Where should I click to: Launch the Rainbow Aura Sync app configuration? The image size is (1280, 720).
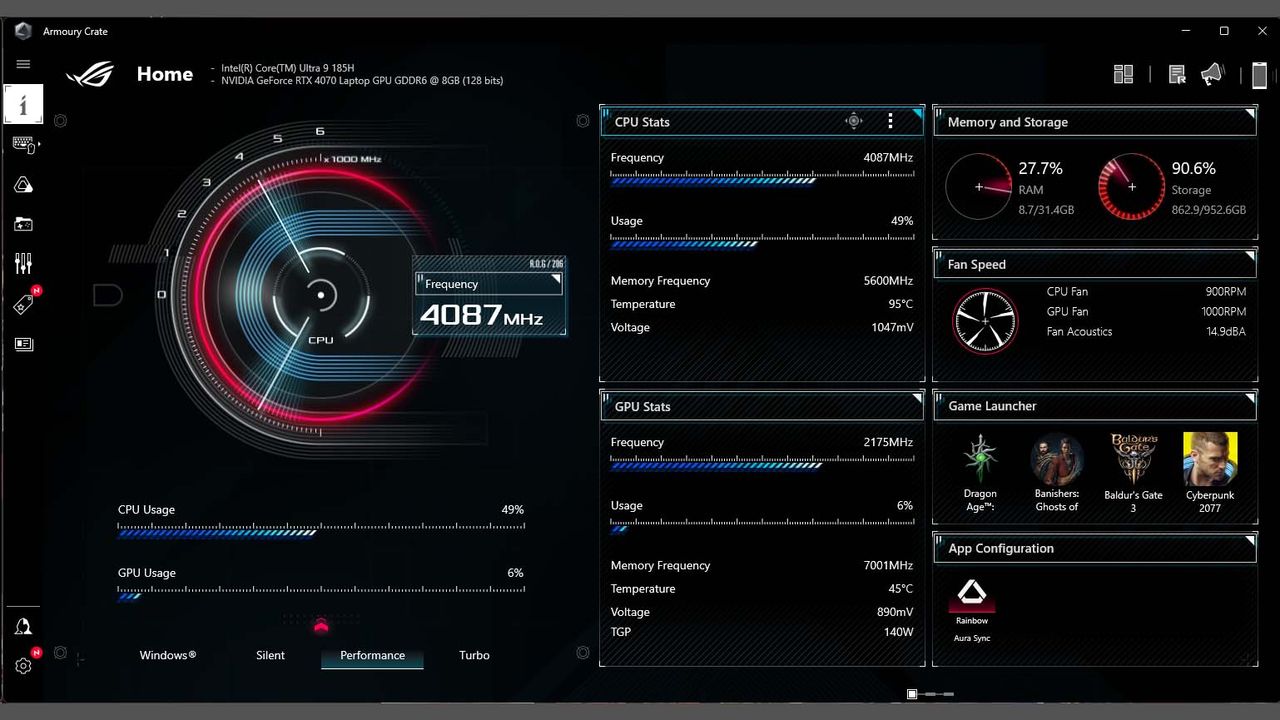(971, 607)
